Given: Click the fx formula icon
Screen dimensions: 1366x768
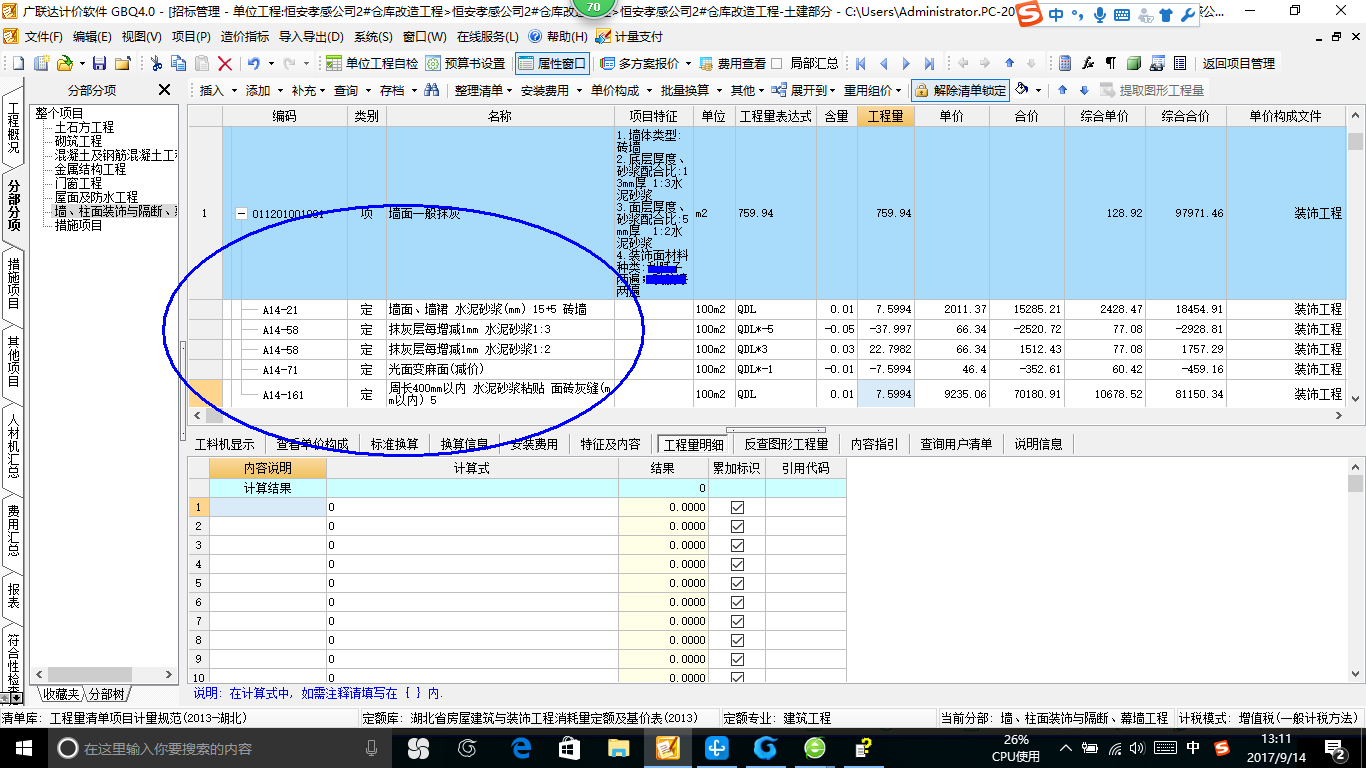Looking at the screenshot, I should pyautogui.click(x=1088, y=63).
